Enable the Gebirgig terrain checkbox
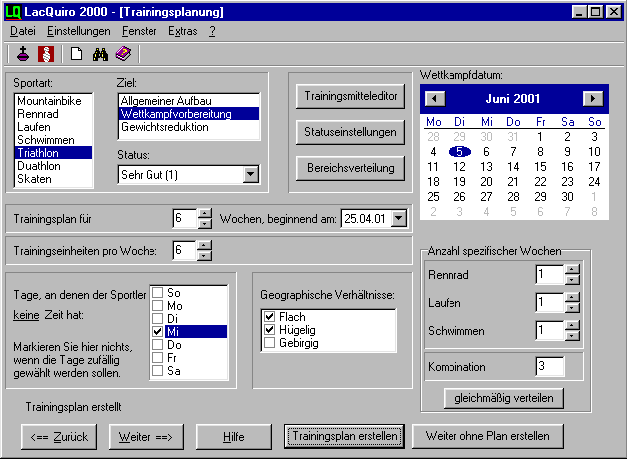 pos(267,343)
